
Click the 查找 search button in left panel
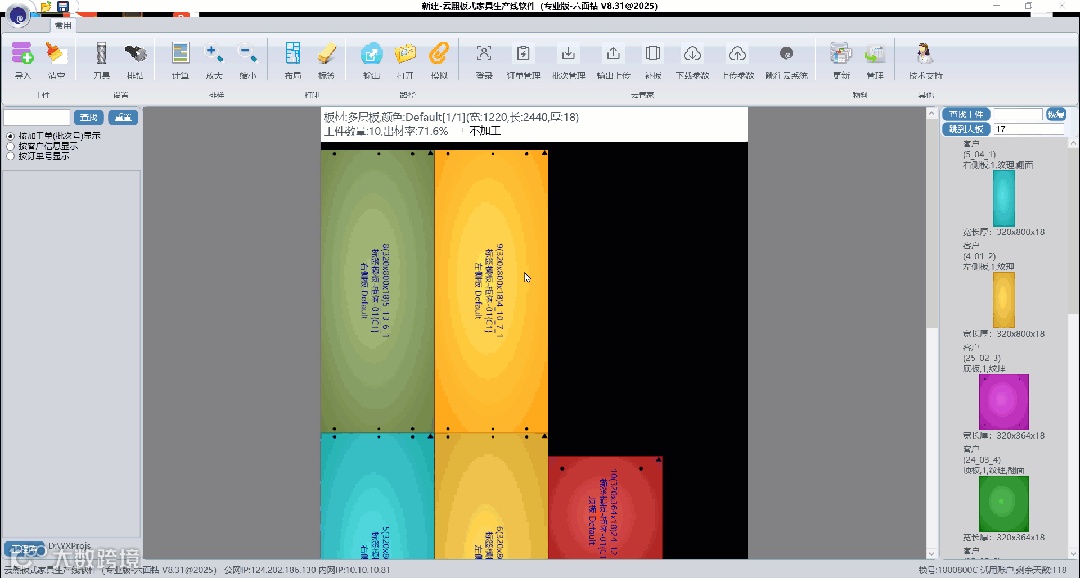90,117
